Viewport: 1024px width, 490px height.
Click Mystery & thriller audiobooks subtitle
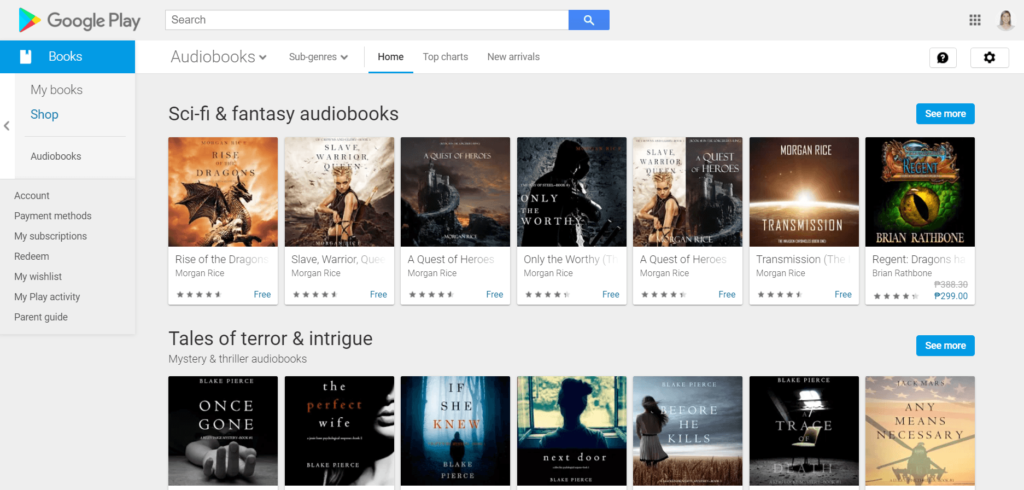click(238, 359)
